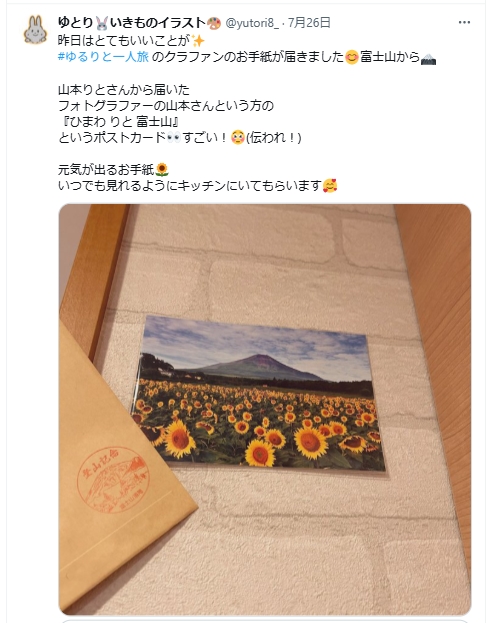Viewport: 500px width, 623px height.
Task: Click the sparkles emoji after 昨日はとてもいいことが
Action: tap(198, 41)
